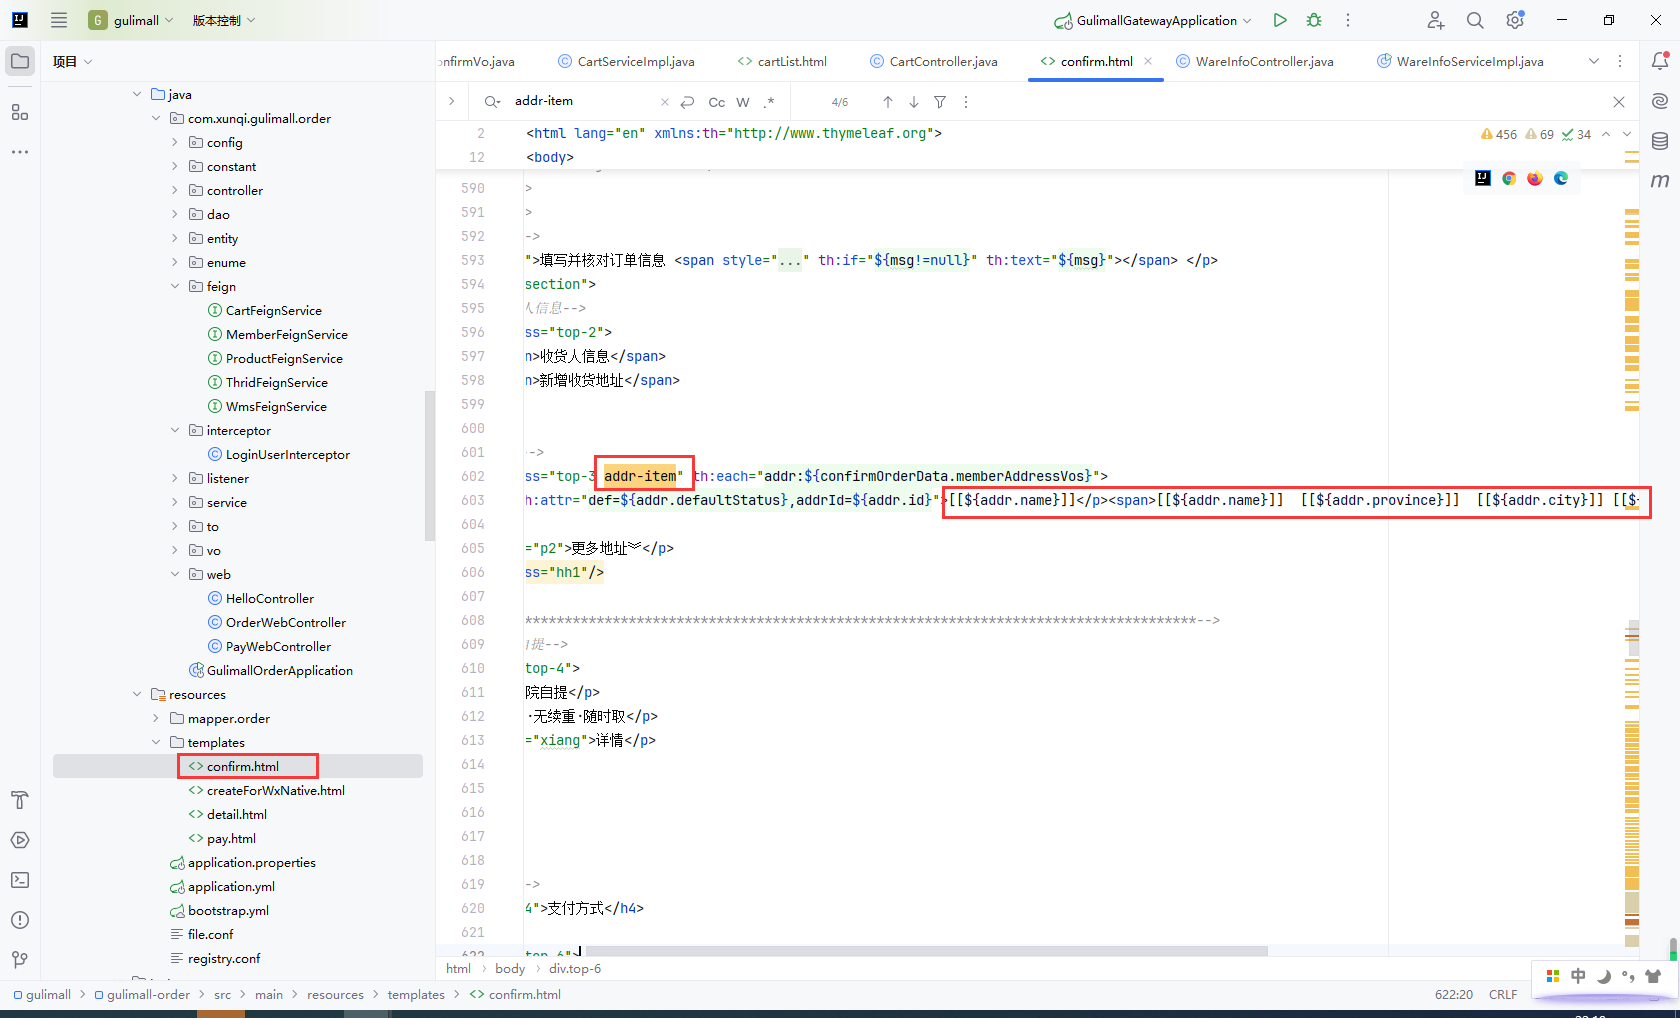Screen dimensions: 1680x1018
Task: Open the Services tool window
Action: 20,840
